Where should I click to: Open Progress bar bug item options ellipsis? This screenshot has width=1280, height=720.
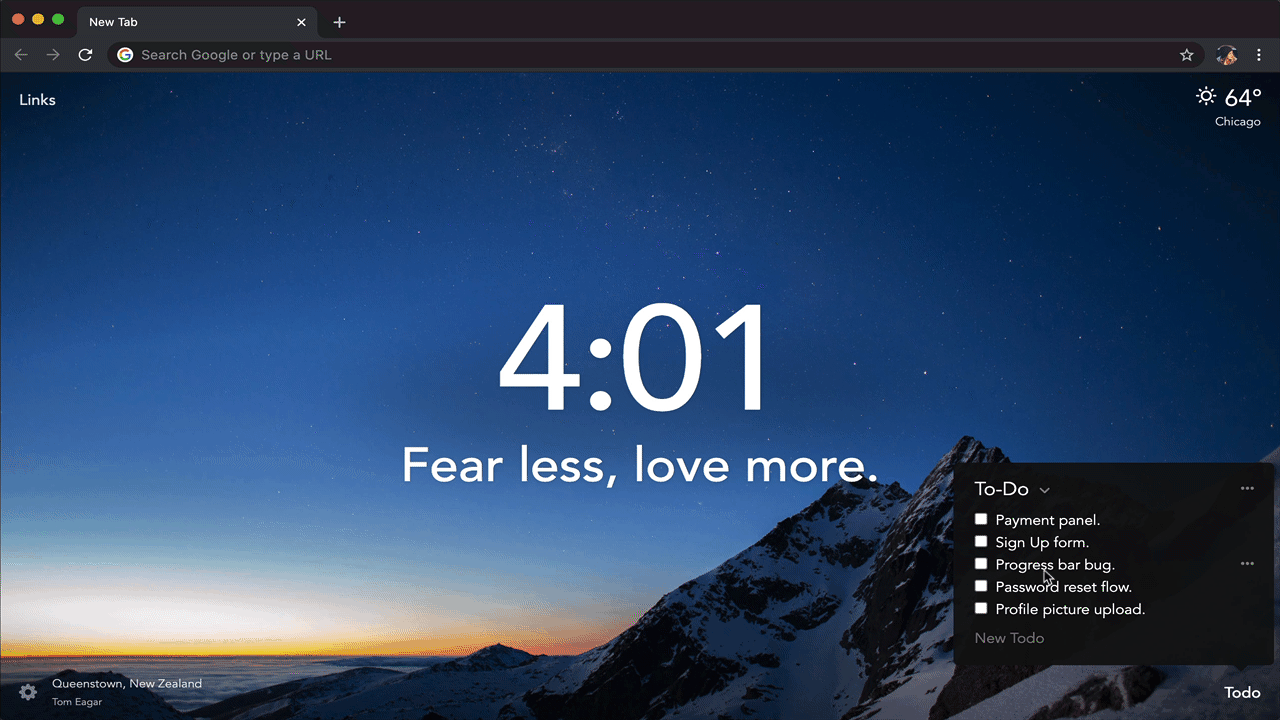tap(1247, 564)
